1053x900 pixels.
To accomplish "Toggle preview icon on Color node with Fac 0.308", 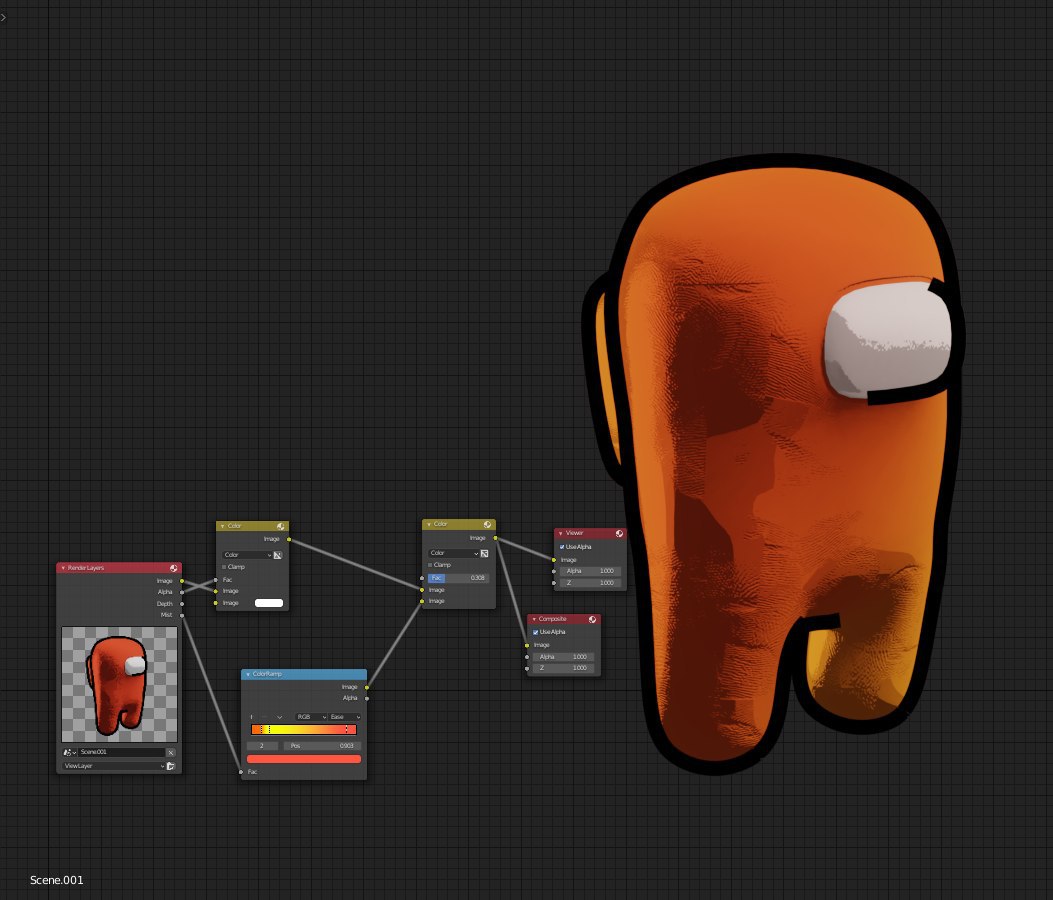I will click(x=488, y=525).
